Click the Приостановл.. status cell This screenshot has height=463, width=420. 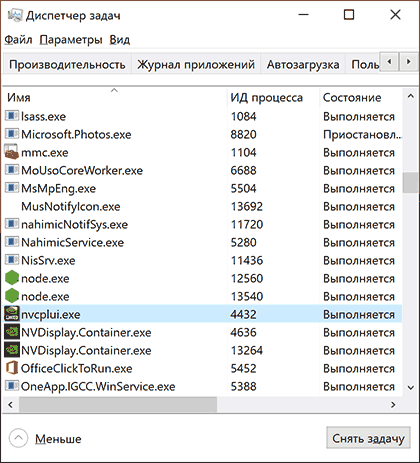pos(362,134)
